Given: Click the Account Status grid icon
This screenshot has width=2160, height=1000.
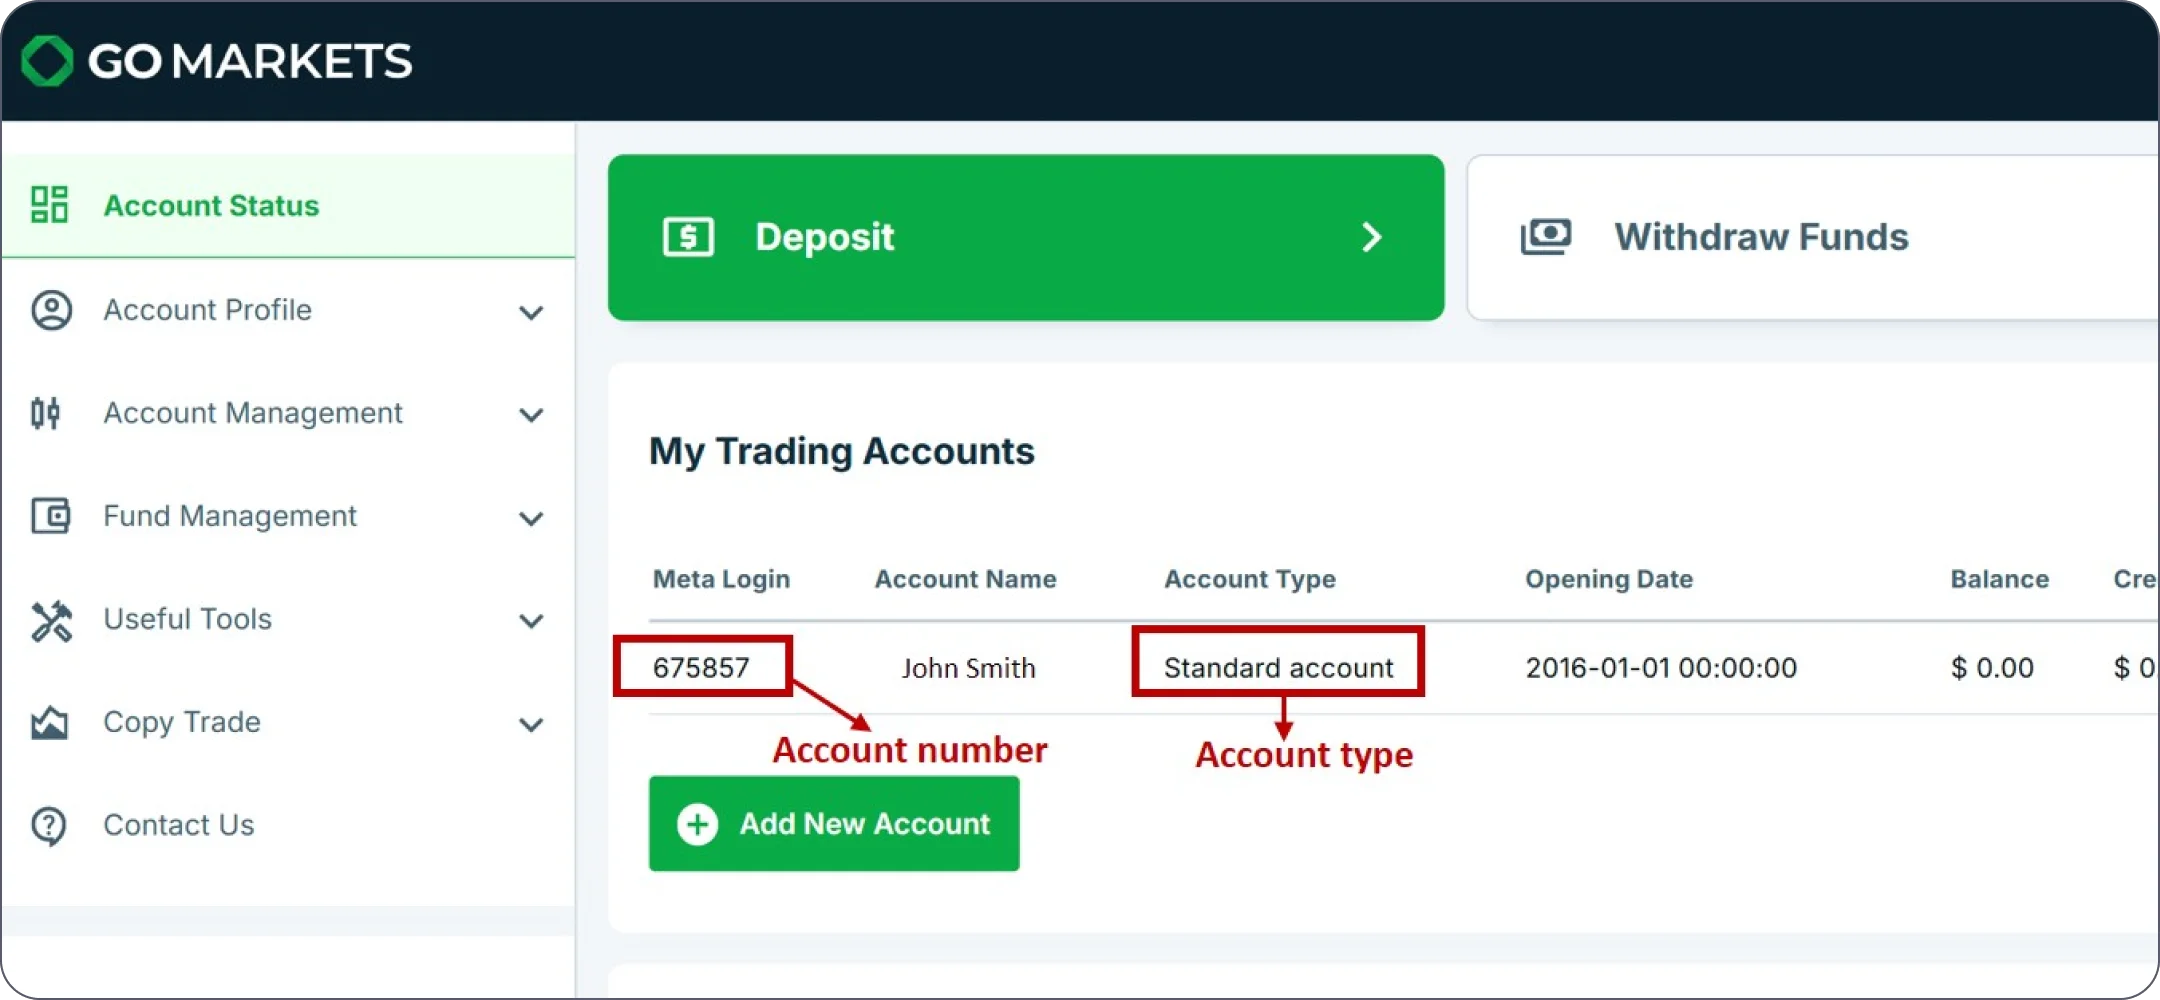Looking at the screenshot, I should [x=49, y=205].
